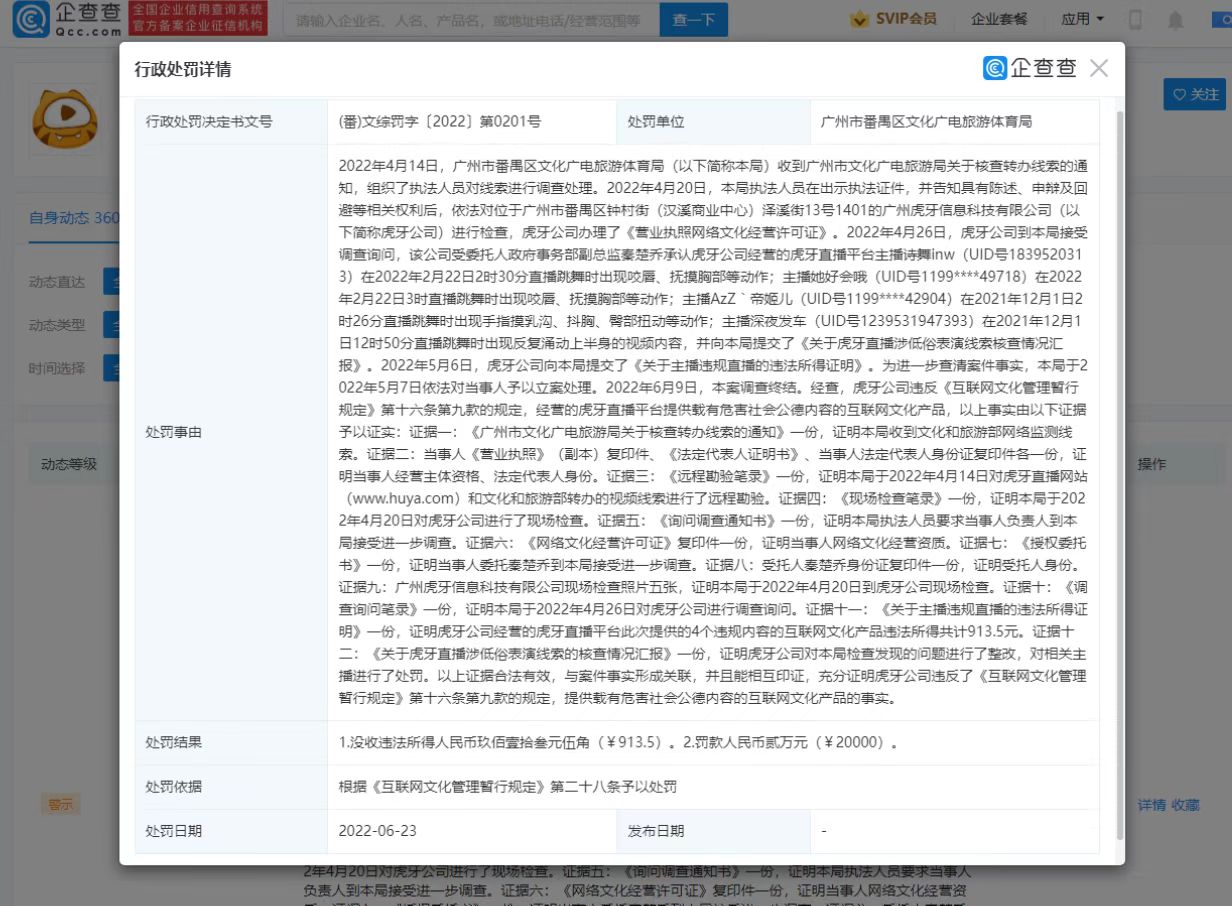Click 时间选择 filter label

click(57, 368)
